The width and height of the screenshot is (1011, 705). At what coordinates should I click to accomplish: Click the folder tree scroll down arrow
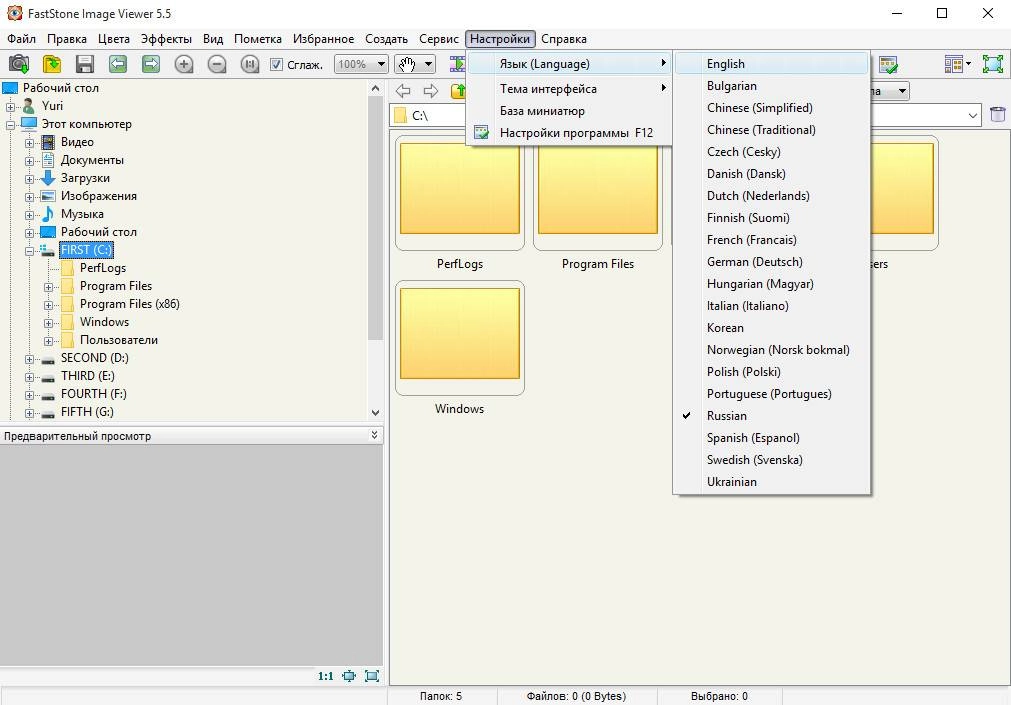[x=376, y=412]
